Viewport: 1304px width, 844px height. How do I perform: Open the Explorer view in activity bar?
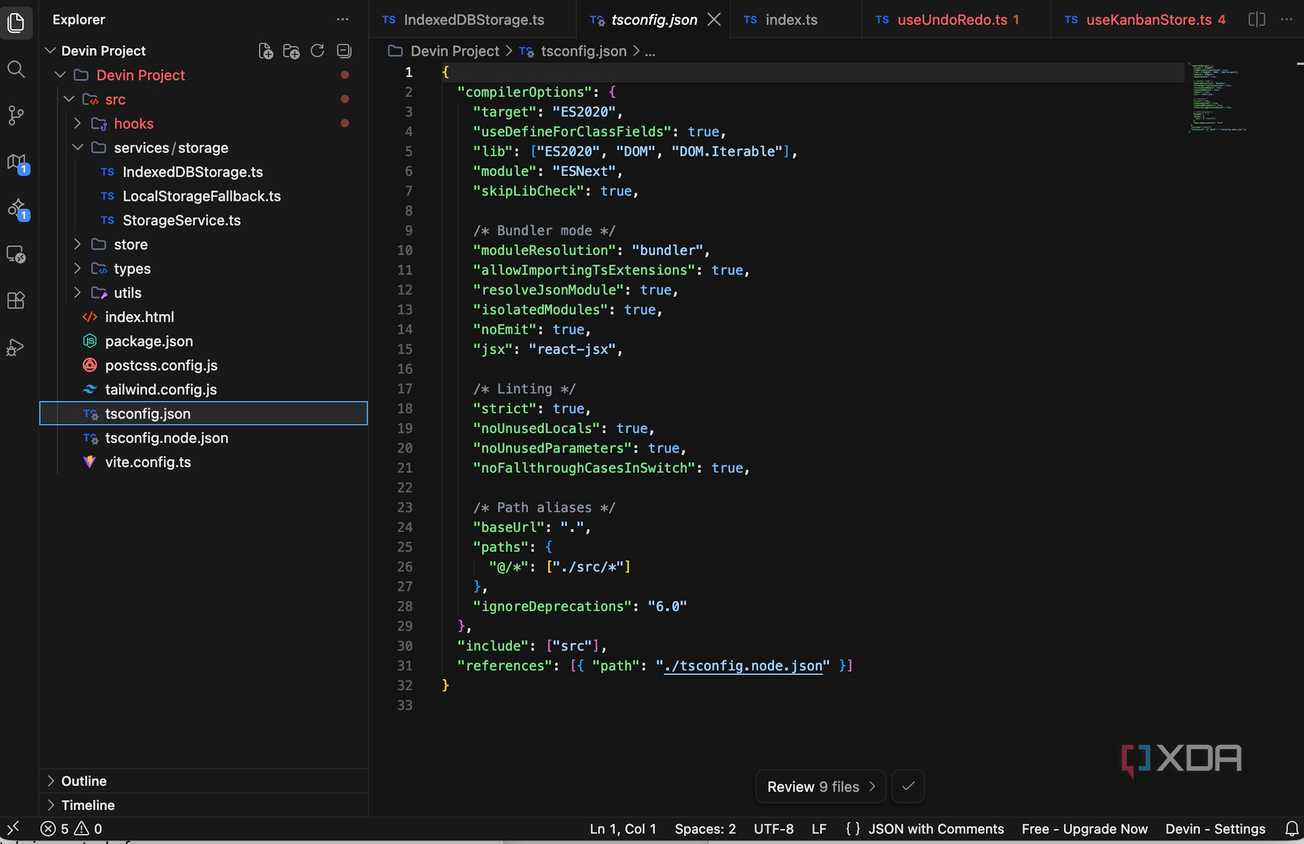click(x=16, y=22)
